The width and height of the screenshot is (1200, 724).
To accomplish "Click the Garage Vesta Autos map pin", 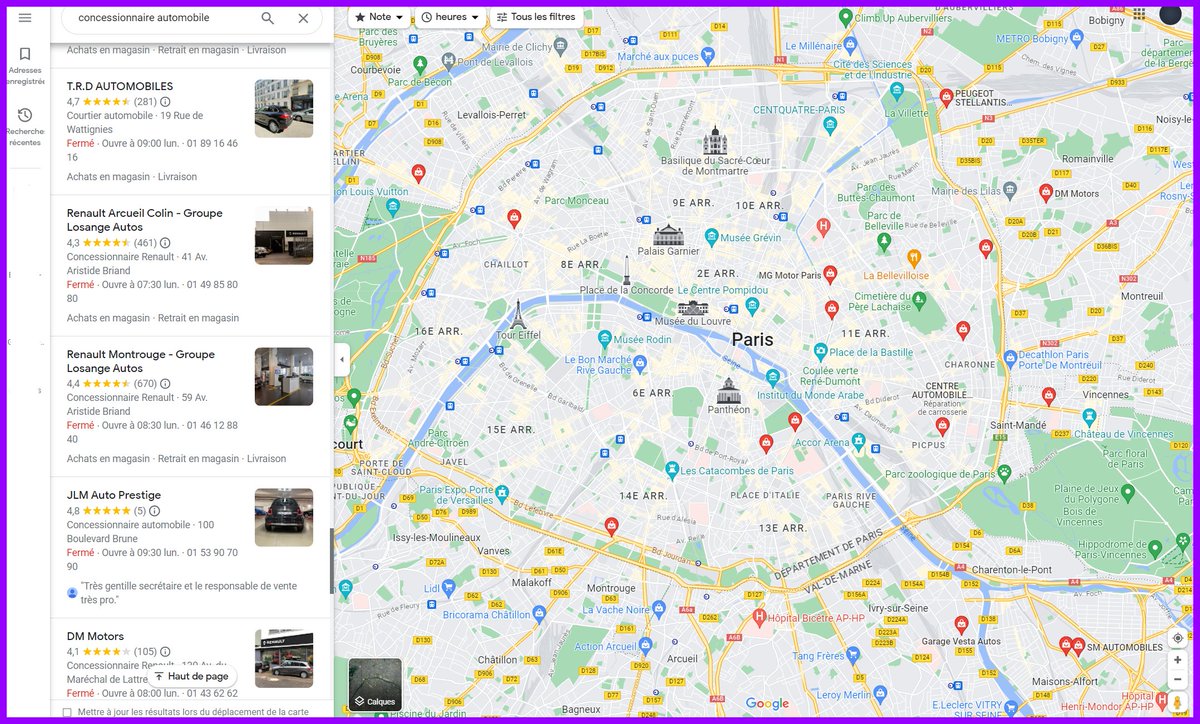I will click(961, 624).
